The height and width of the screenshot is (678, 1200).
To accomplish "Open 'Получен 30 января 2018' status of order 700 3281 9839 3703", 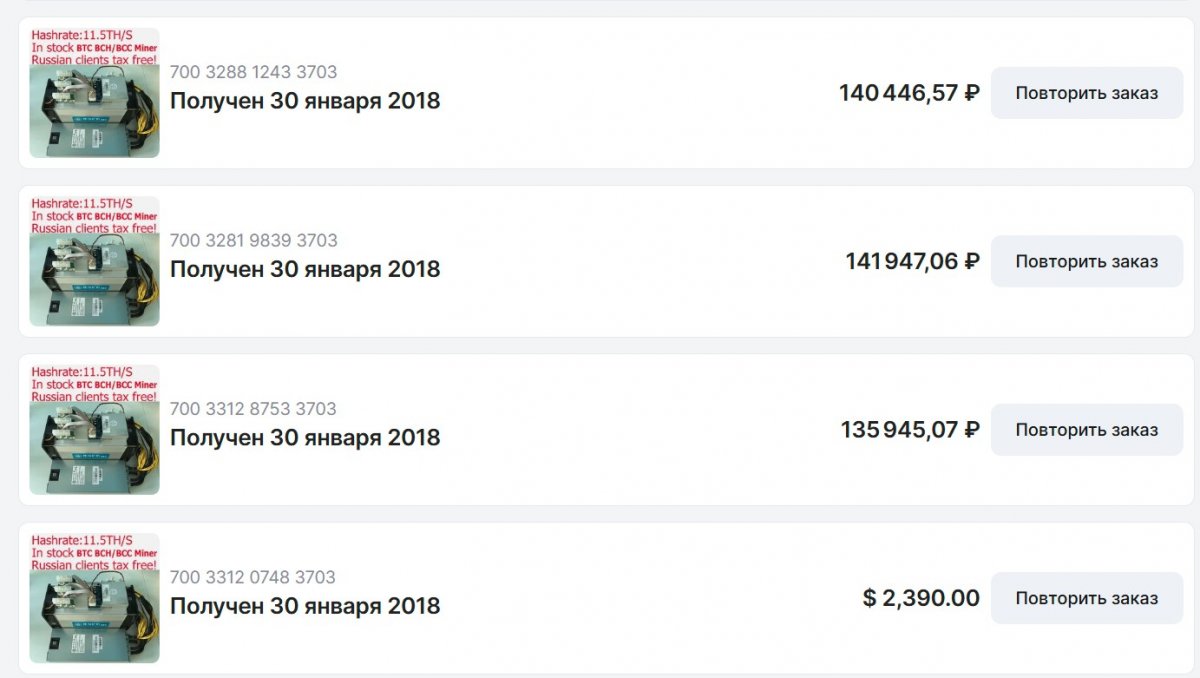I will click(305, 269).
